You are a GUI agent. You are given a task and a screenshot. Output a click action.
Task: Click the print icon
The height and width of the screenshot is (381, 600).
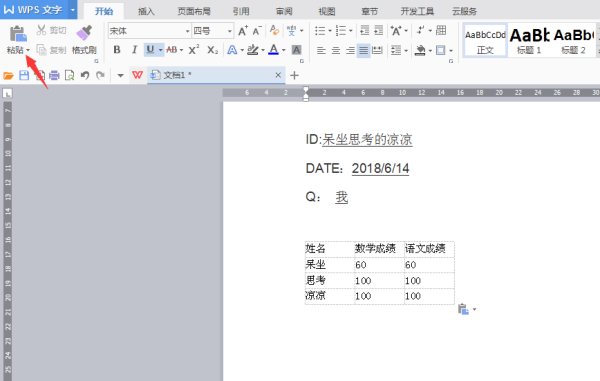tap(54, 75)
